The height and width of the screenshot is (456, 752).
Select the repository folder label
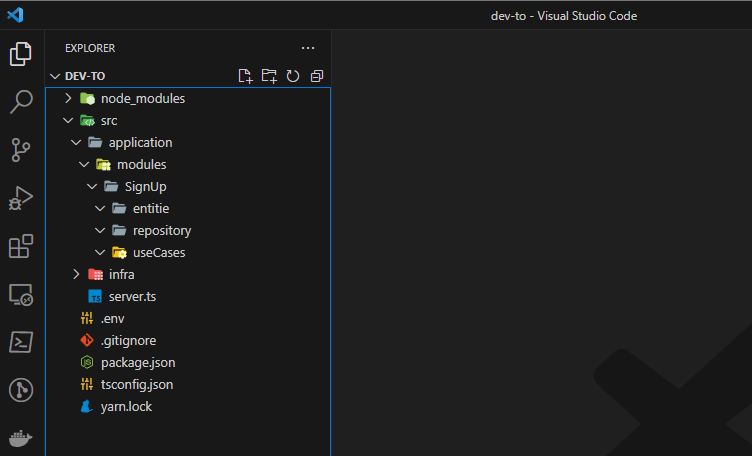[x=162, y=231]
